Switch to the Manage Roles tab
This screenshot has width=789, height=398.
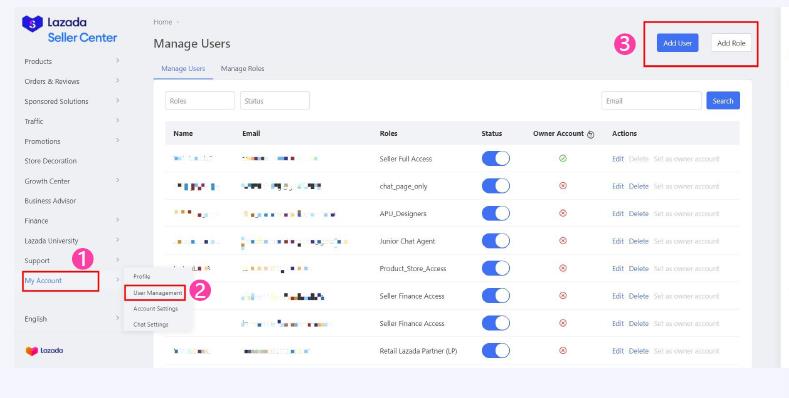(x=243, y=68)
